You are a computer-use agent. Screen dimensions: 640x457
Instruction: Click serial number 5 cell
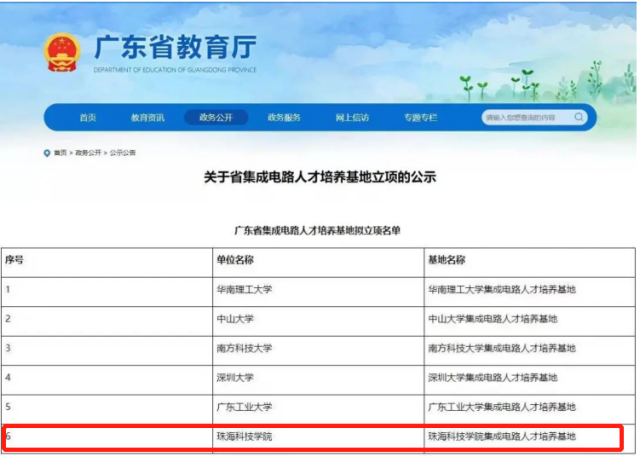pyautogui.click(x=107, y=409)
